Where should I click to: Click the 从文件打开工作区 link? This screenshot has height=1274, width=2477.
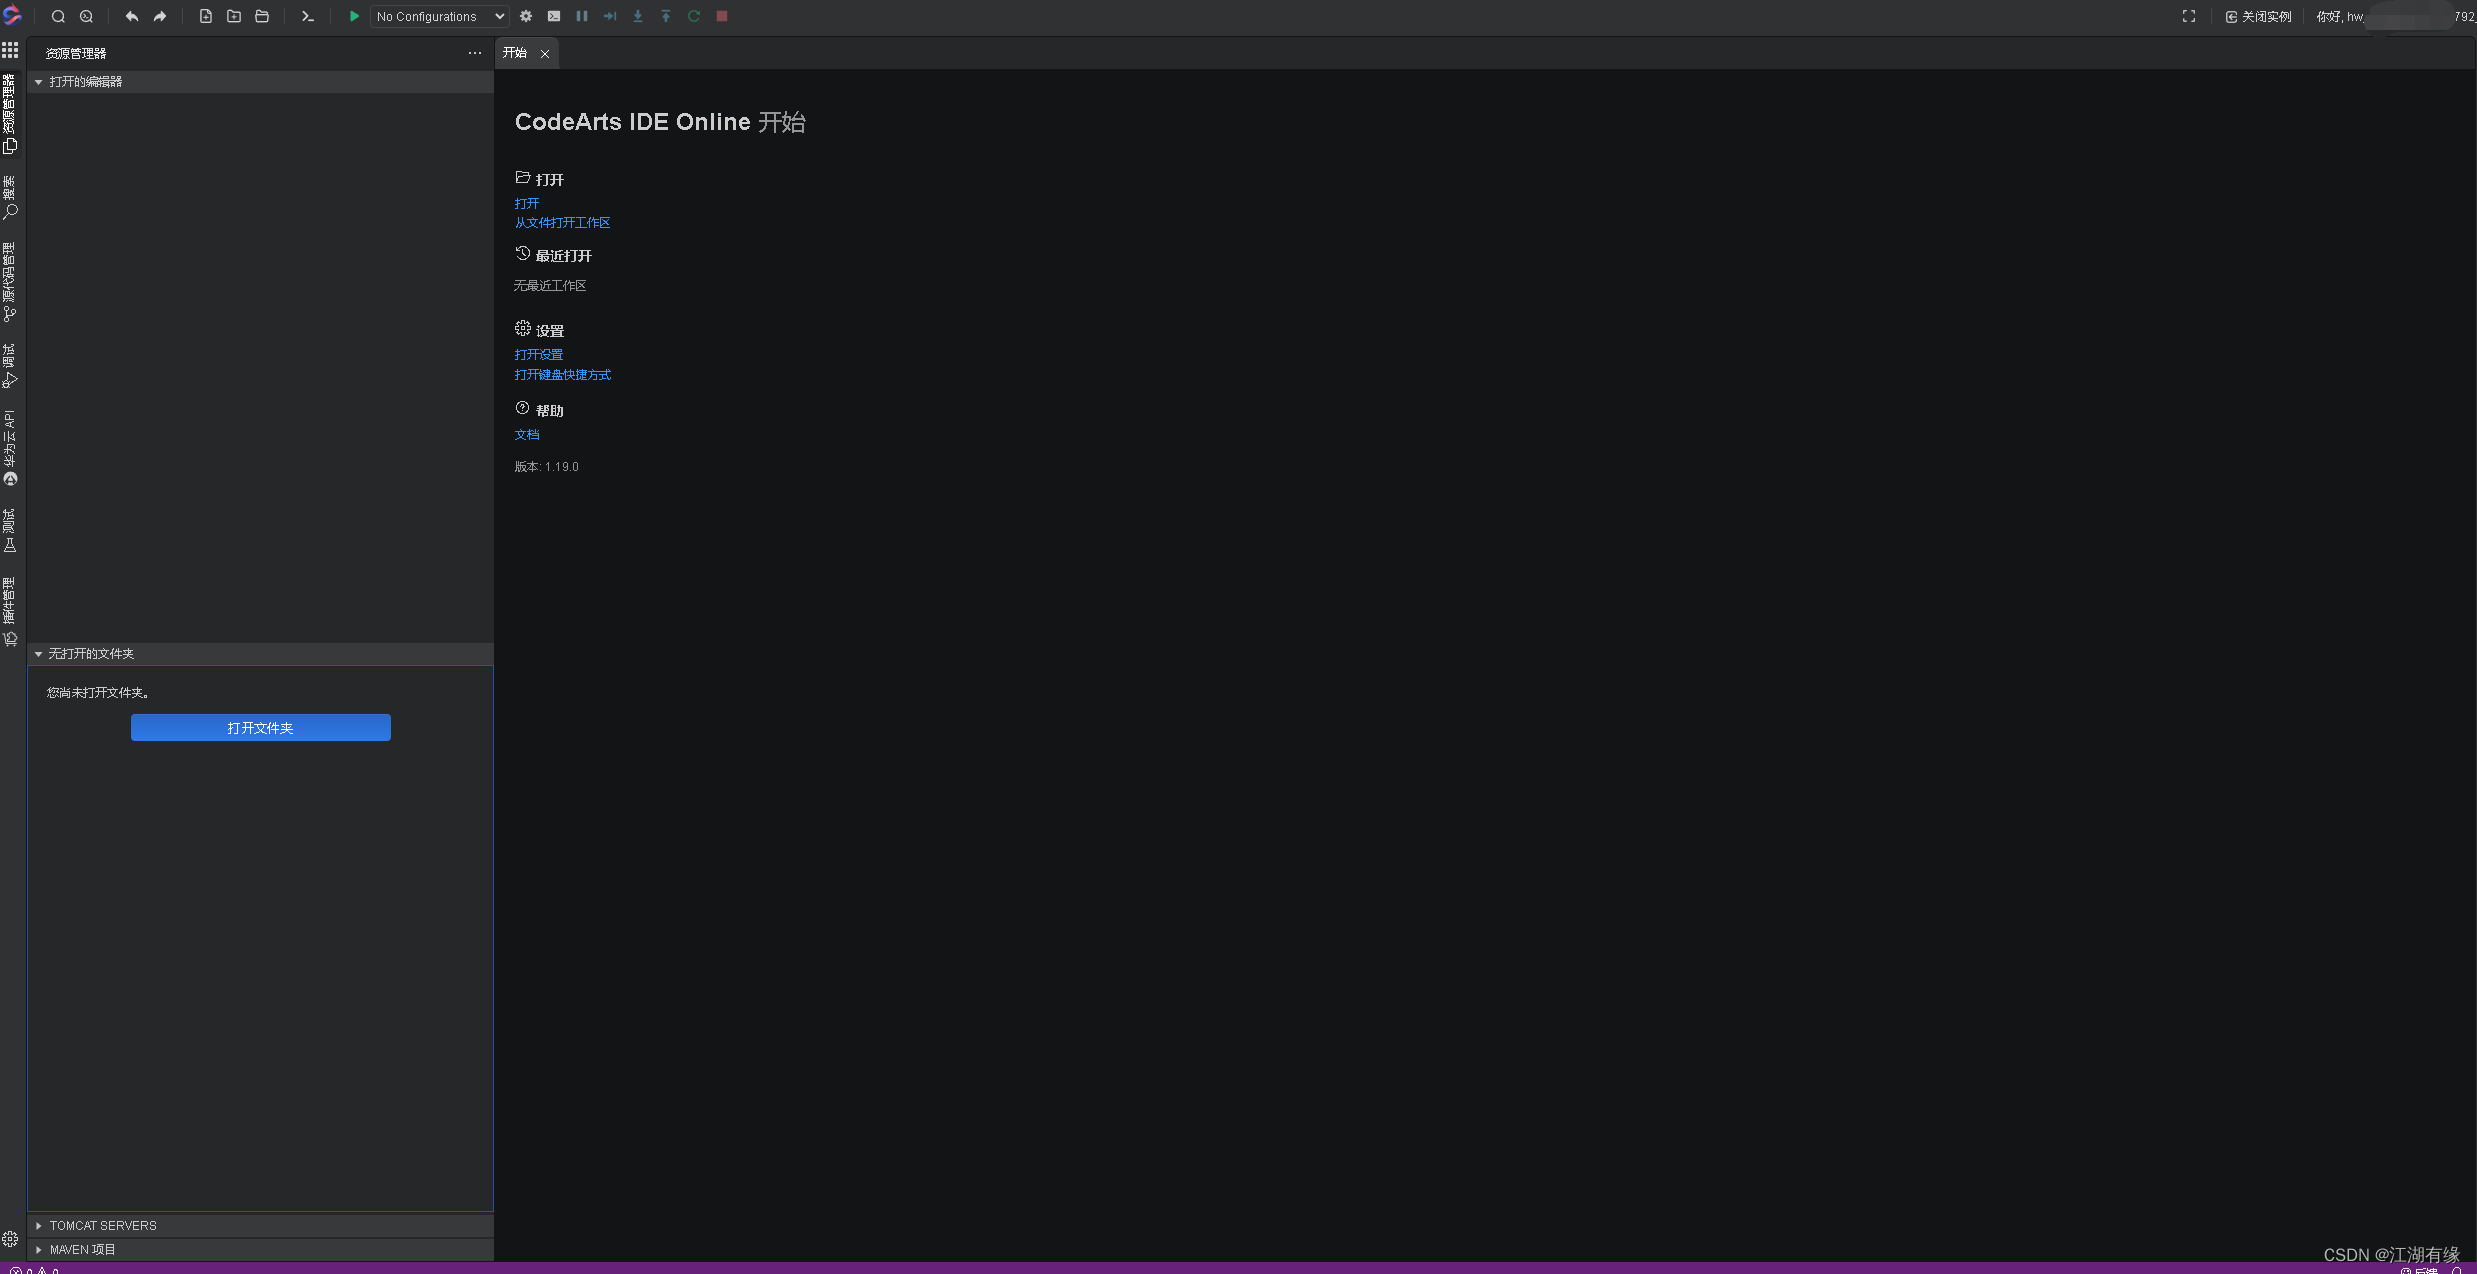[562, 223]
